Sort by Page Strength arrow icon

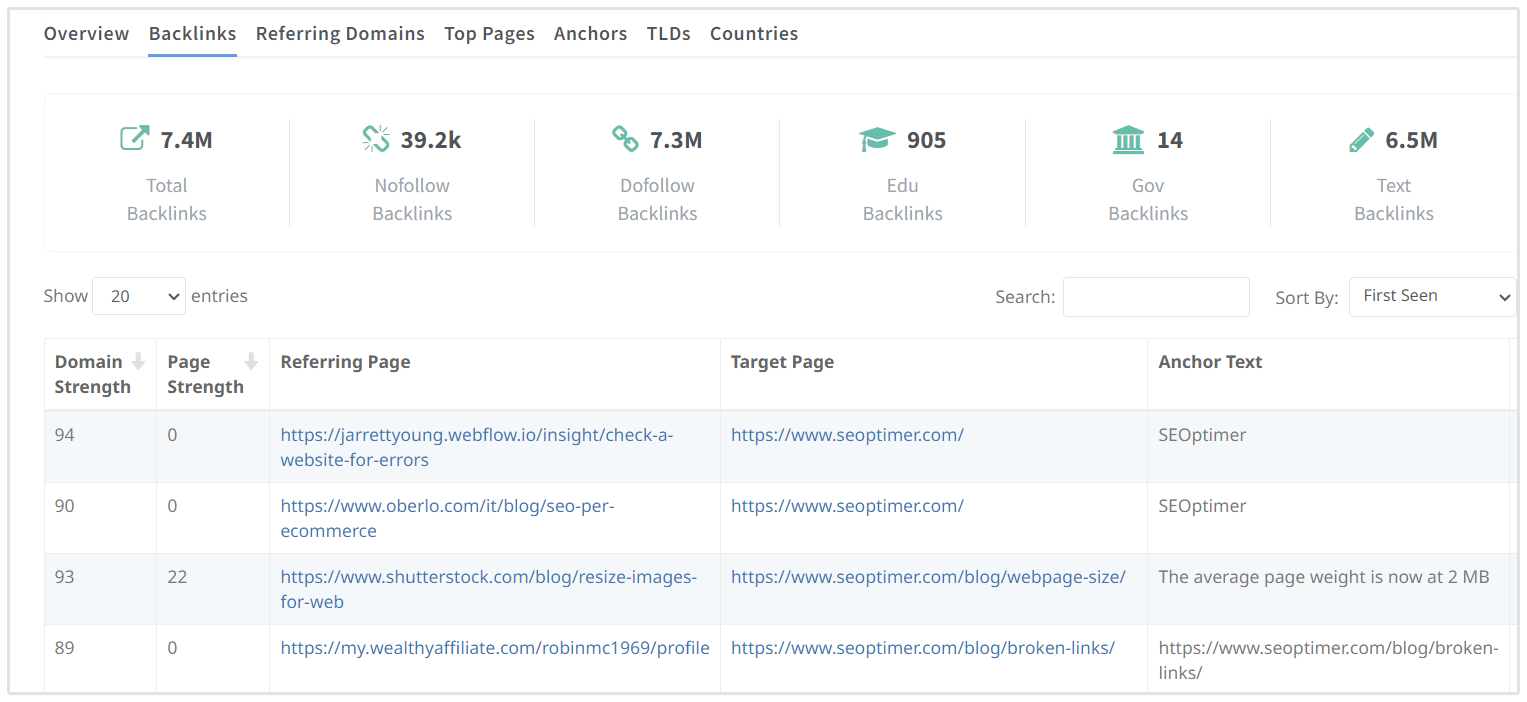click(x=251, y=362)
